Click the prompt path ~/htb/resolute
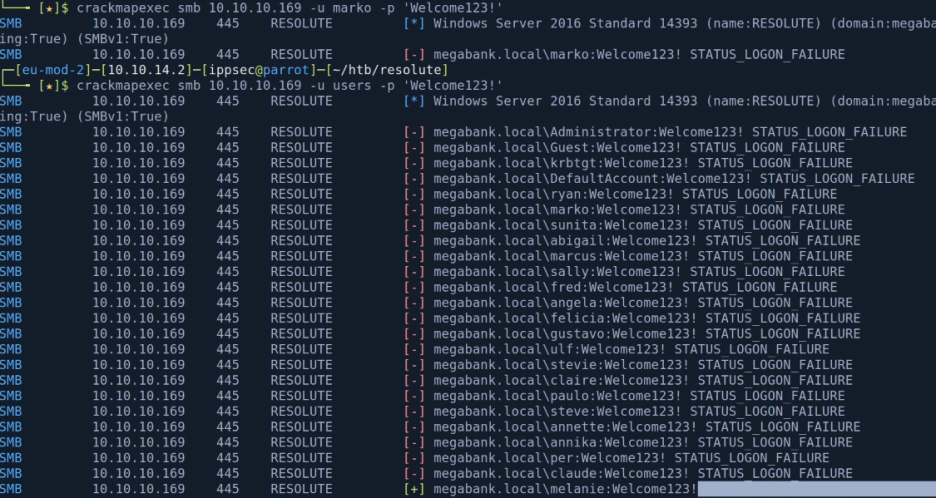Viewport: 936px width, 498px height. (386, 70)
